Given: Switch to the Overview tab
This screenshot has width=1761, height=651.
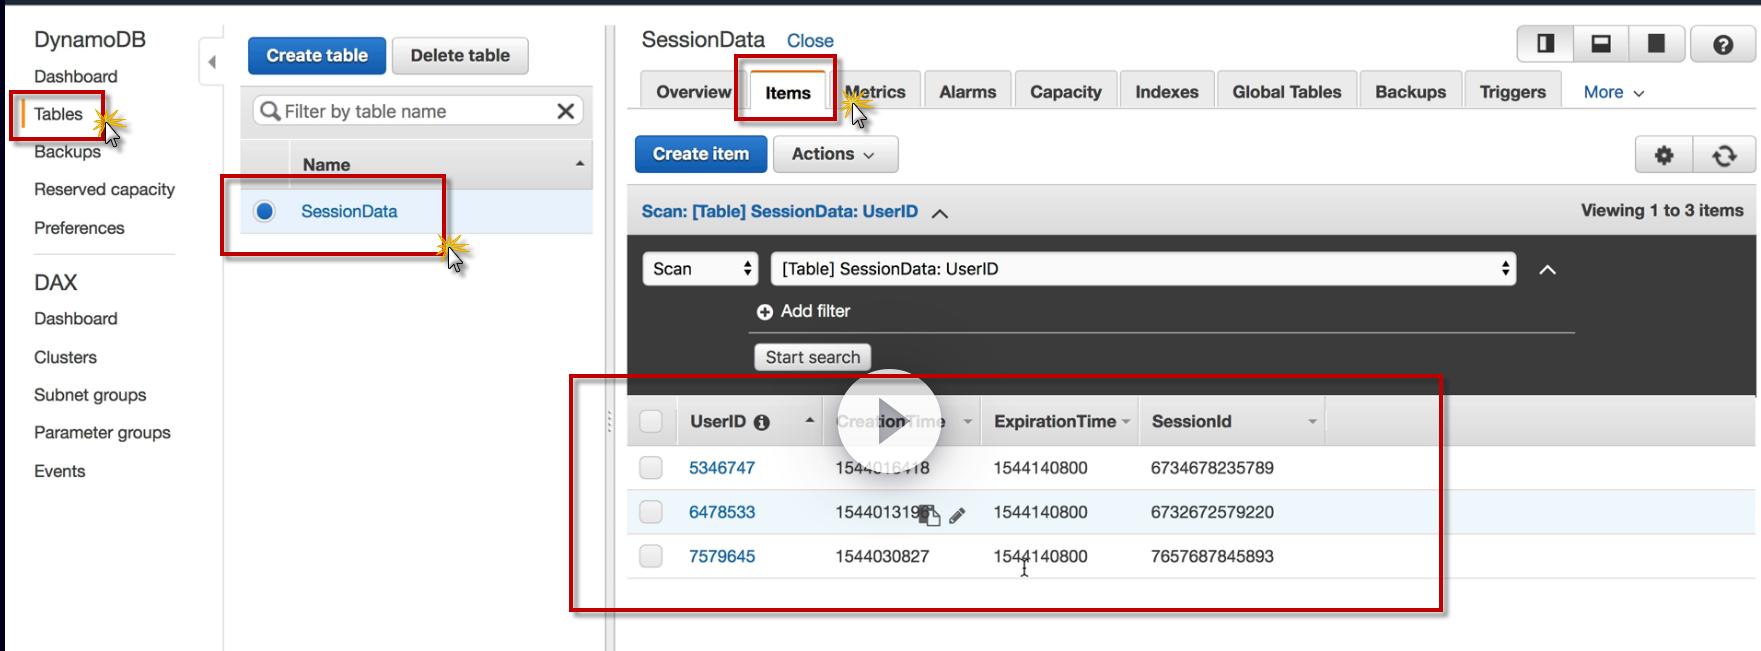Looking at the screenshot, I should point(693,91).
